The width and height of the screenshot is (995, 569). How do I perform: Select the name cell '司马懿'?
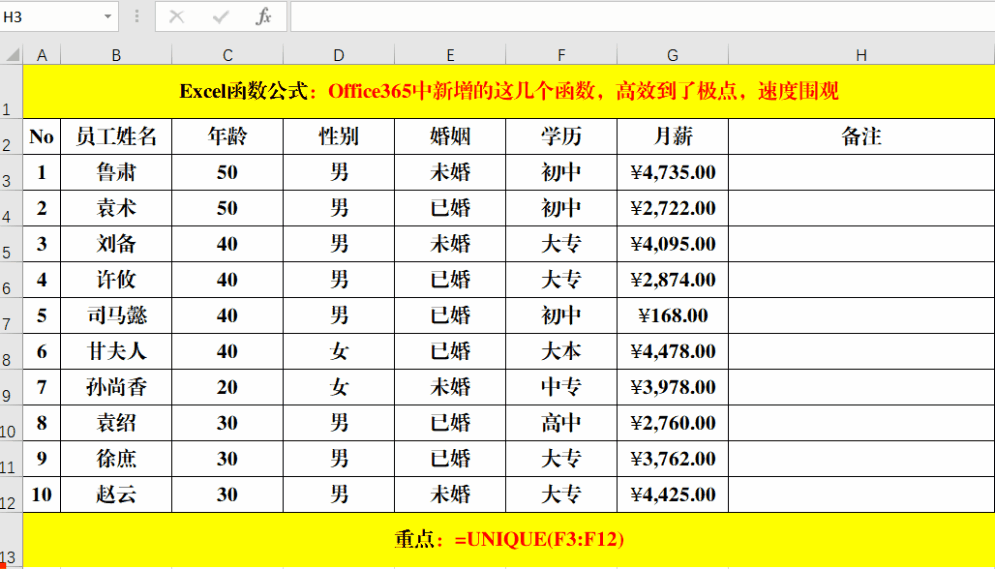click(x=116, y=315)
